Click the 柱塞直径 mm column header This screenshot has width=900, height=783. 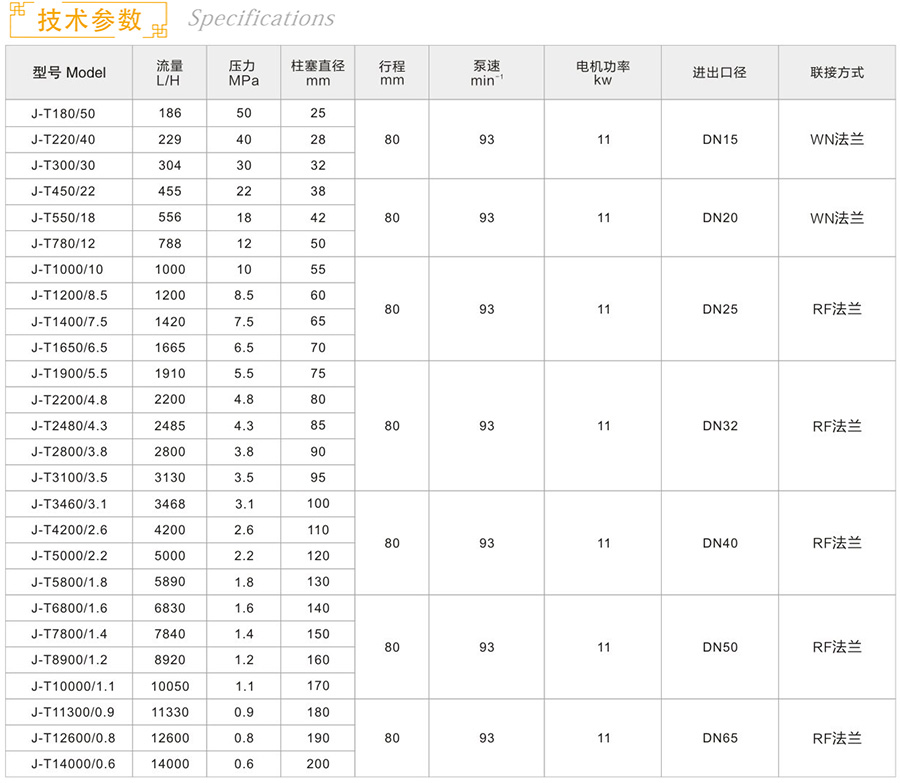(317, 73)
